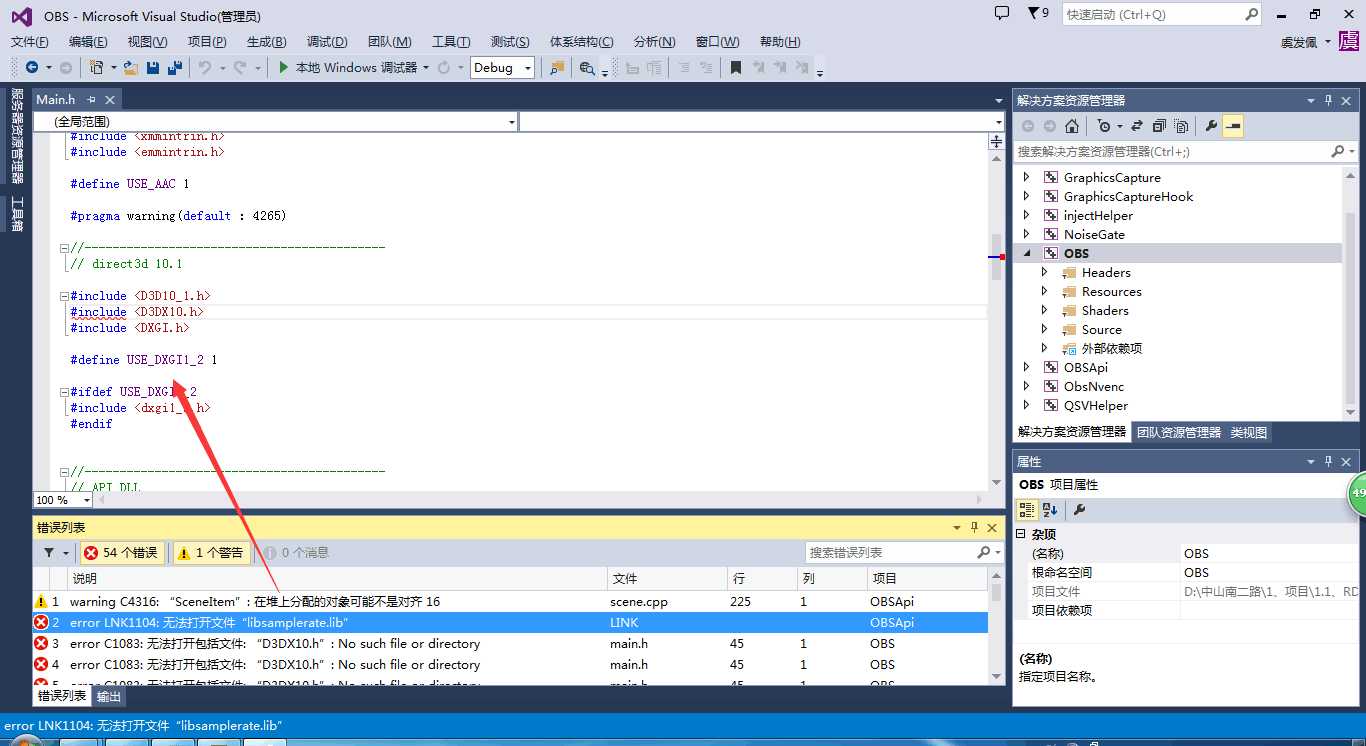Select the Shaders folder under OBS
This screenshot has height=746, width=1366.
click(x=1105, y=310)
